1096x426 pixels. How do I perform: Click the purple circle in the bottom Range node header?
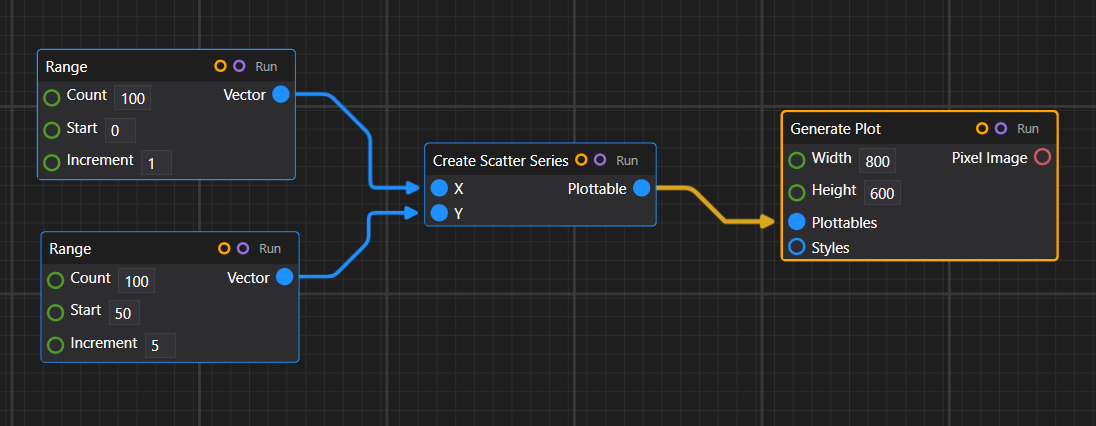click(243, 248)
